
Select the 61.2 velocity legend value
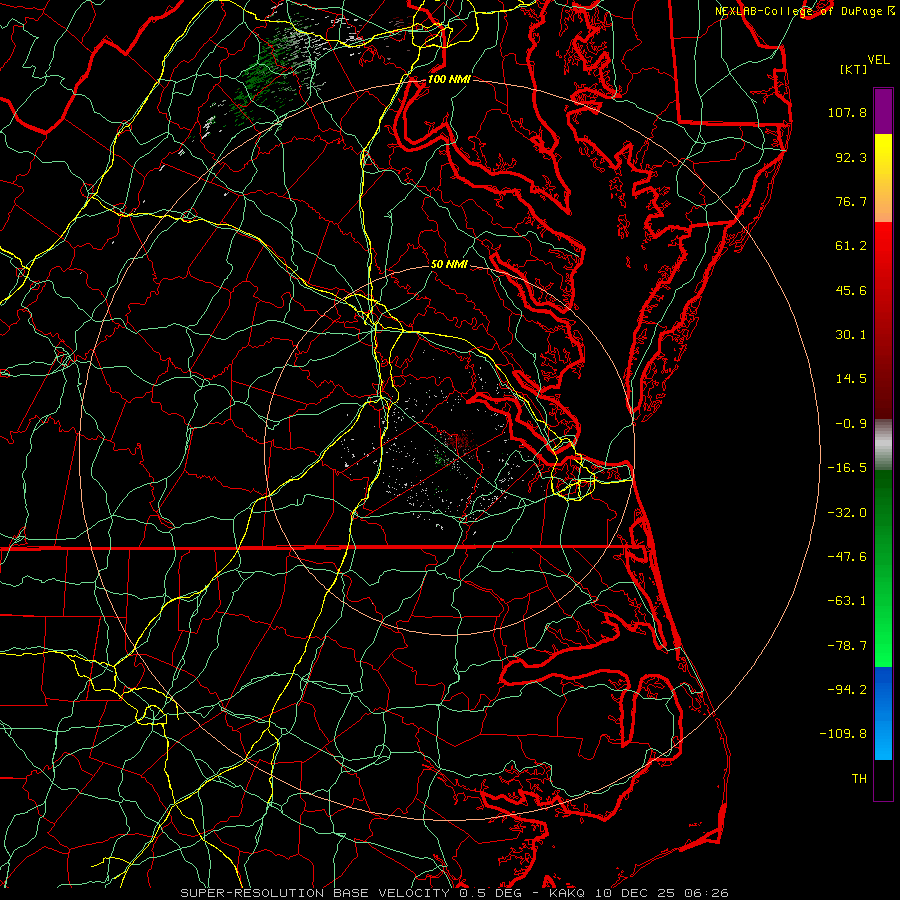pos(851,246)
